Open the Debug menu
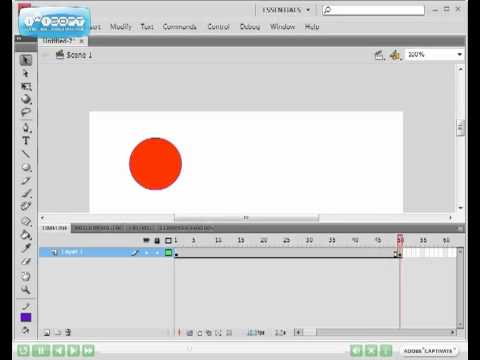This screenshot has width=480, height=360. 250,27
